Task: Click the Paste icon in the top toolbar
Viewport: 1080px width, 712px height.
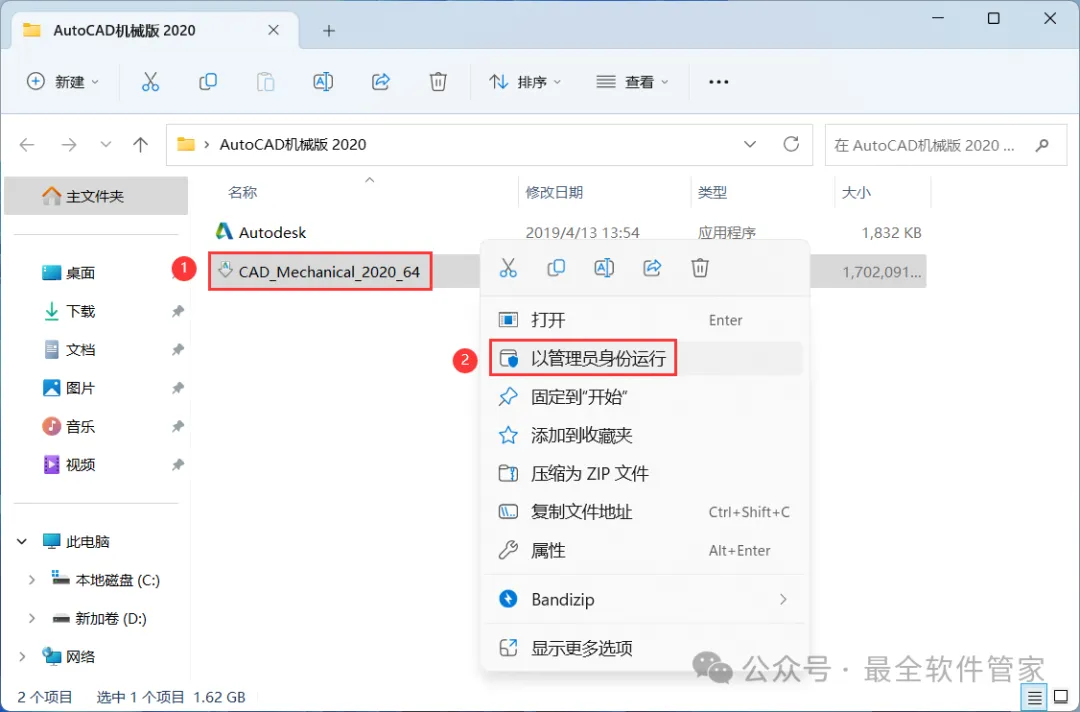Action: coord(265,82)
